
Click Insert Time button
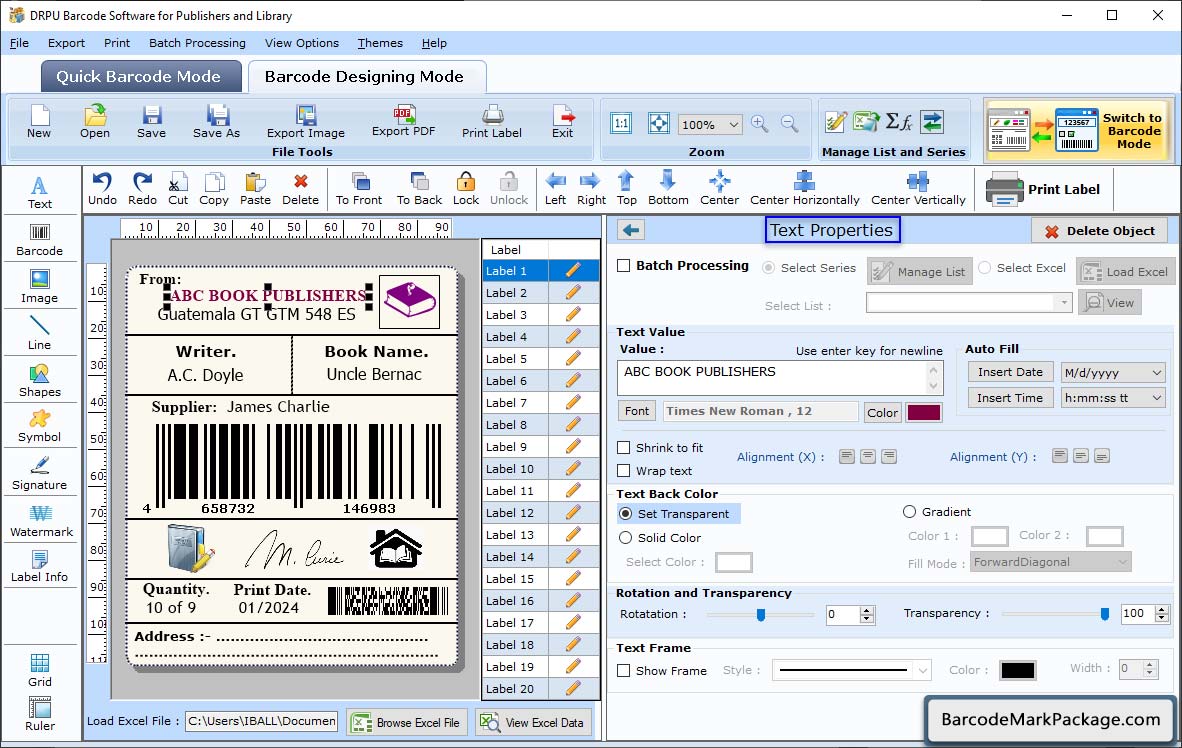click(x=1010, y=398)
